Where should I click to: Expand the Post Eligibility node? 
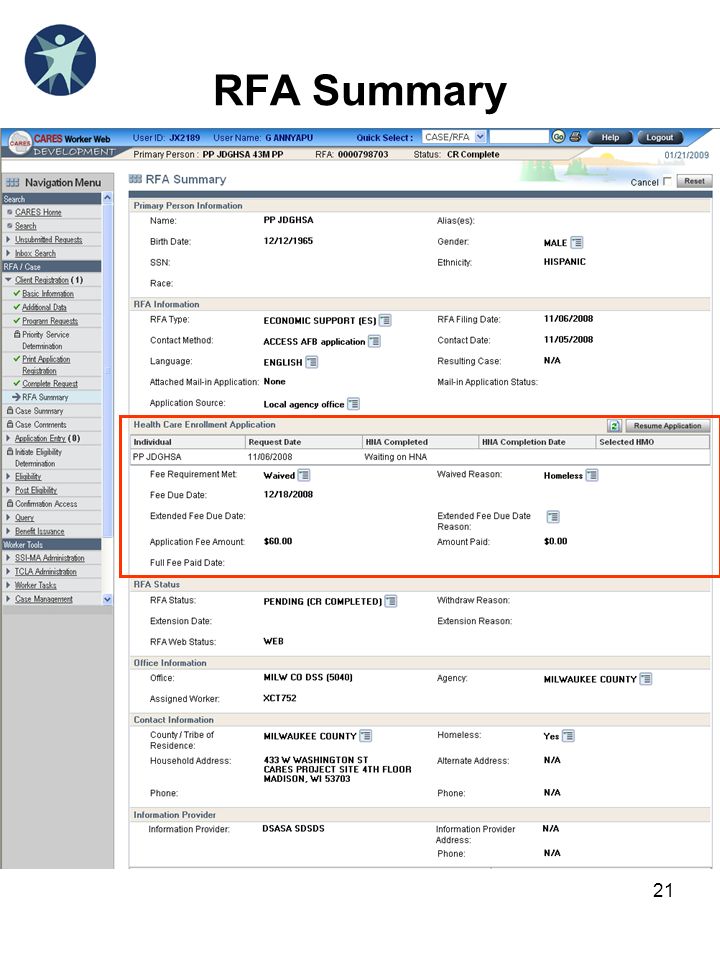click(8, 490)
